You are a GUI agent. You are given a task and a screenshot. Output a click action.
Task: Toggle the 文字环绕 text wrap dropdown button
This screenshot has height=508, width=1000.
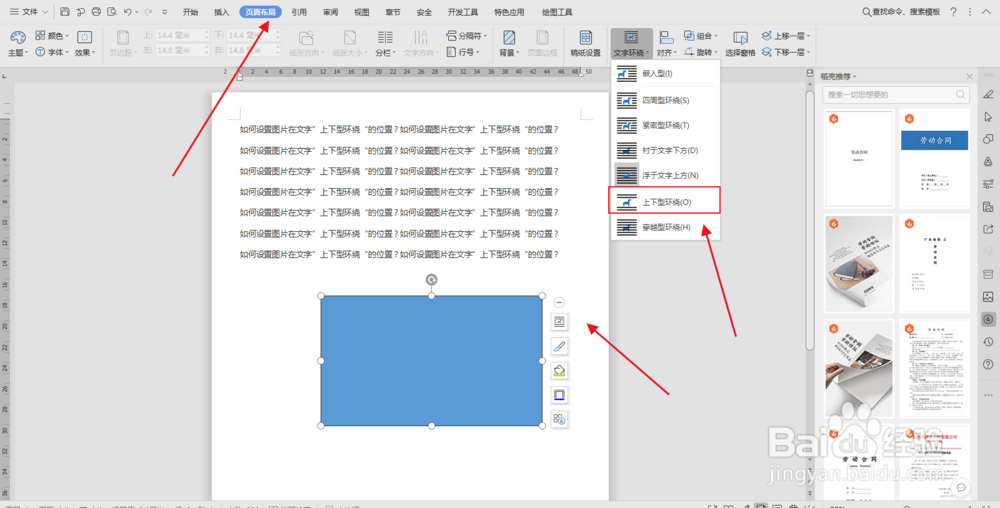pos(631,44)
